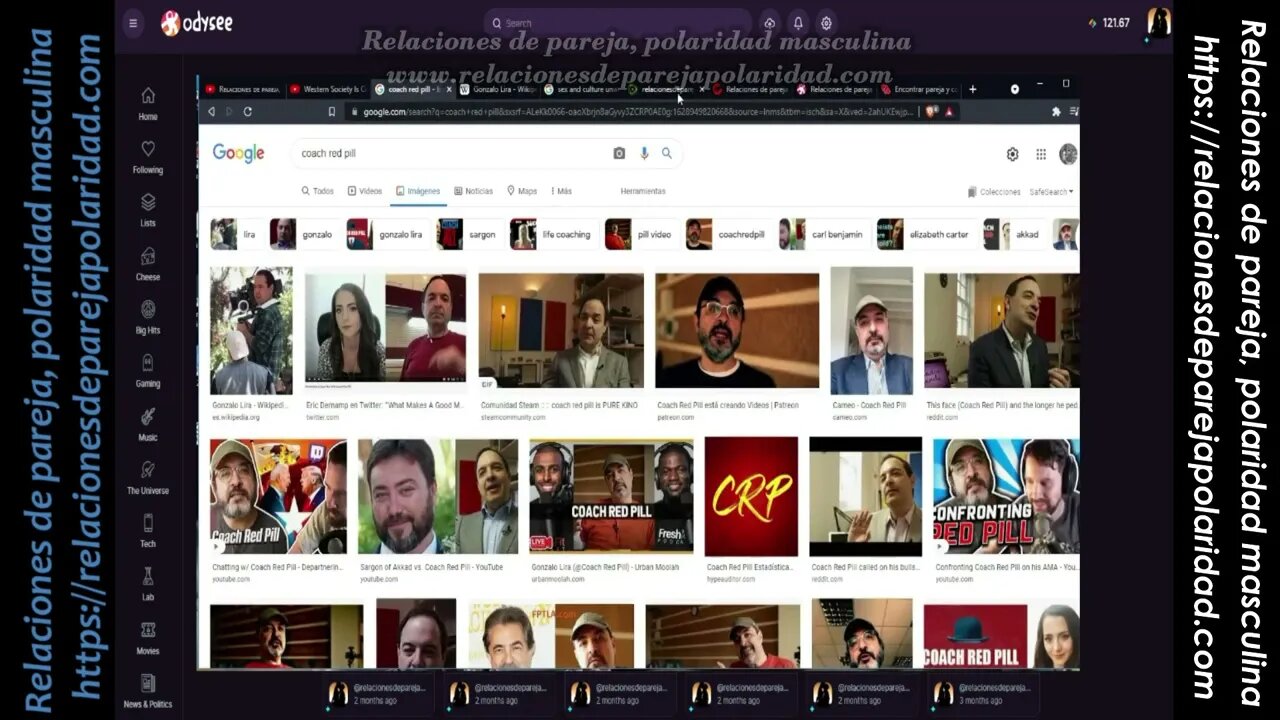The height and width of the screenshot is (720, 1280).
Task: Open Google settings gear icon
Action: click(1012, 154)
